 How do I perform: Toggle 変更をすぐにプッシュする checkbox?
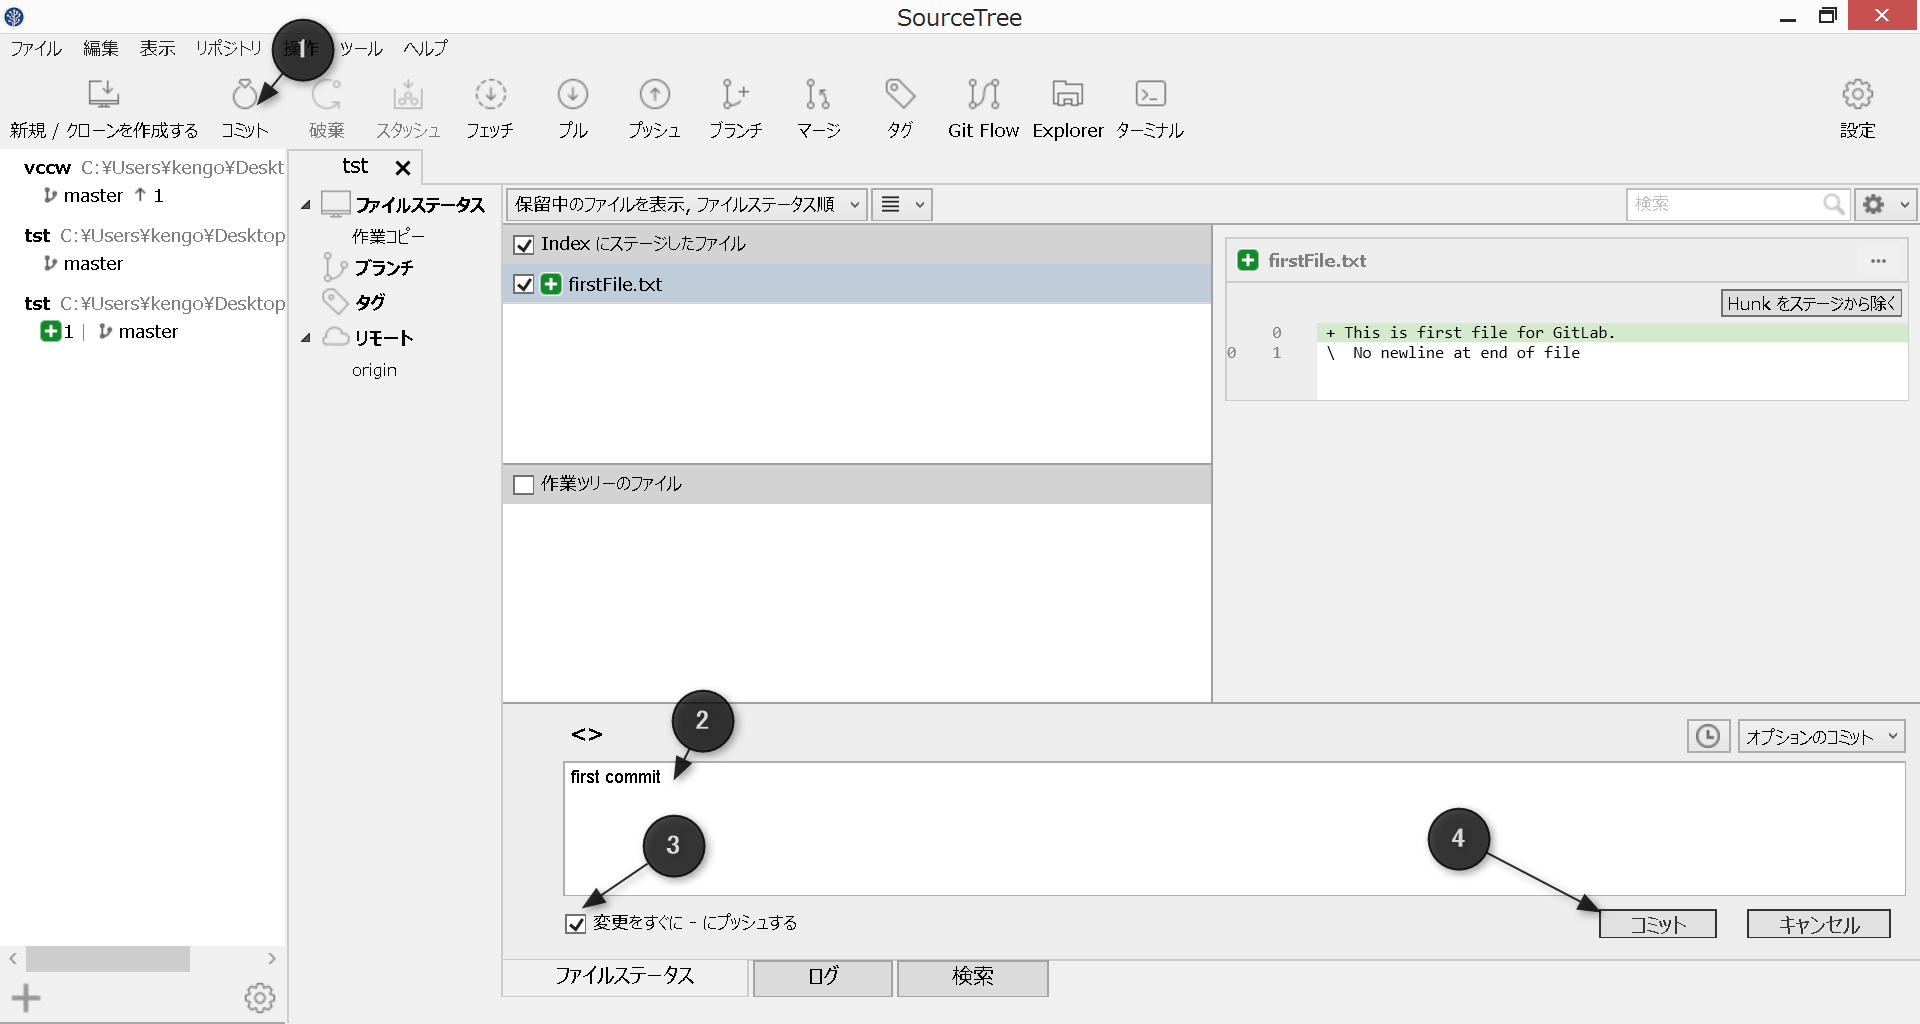pos(575,924)
